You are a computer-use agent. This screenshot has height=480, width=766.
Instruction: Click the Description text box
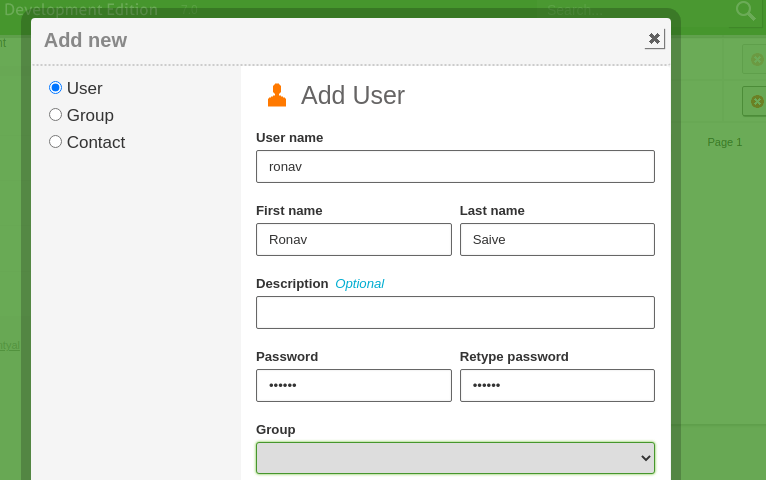[x=455, y=313]
